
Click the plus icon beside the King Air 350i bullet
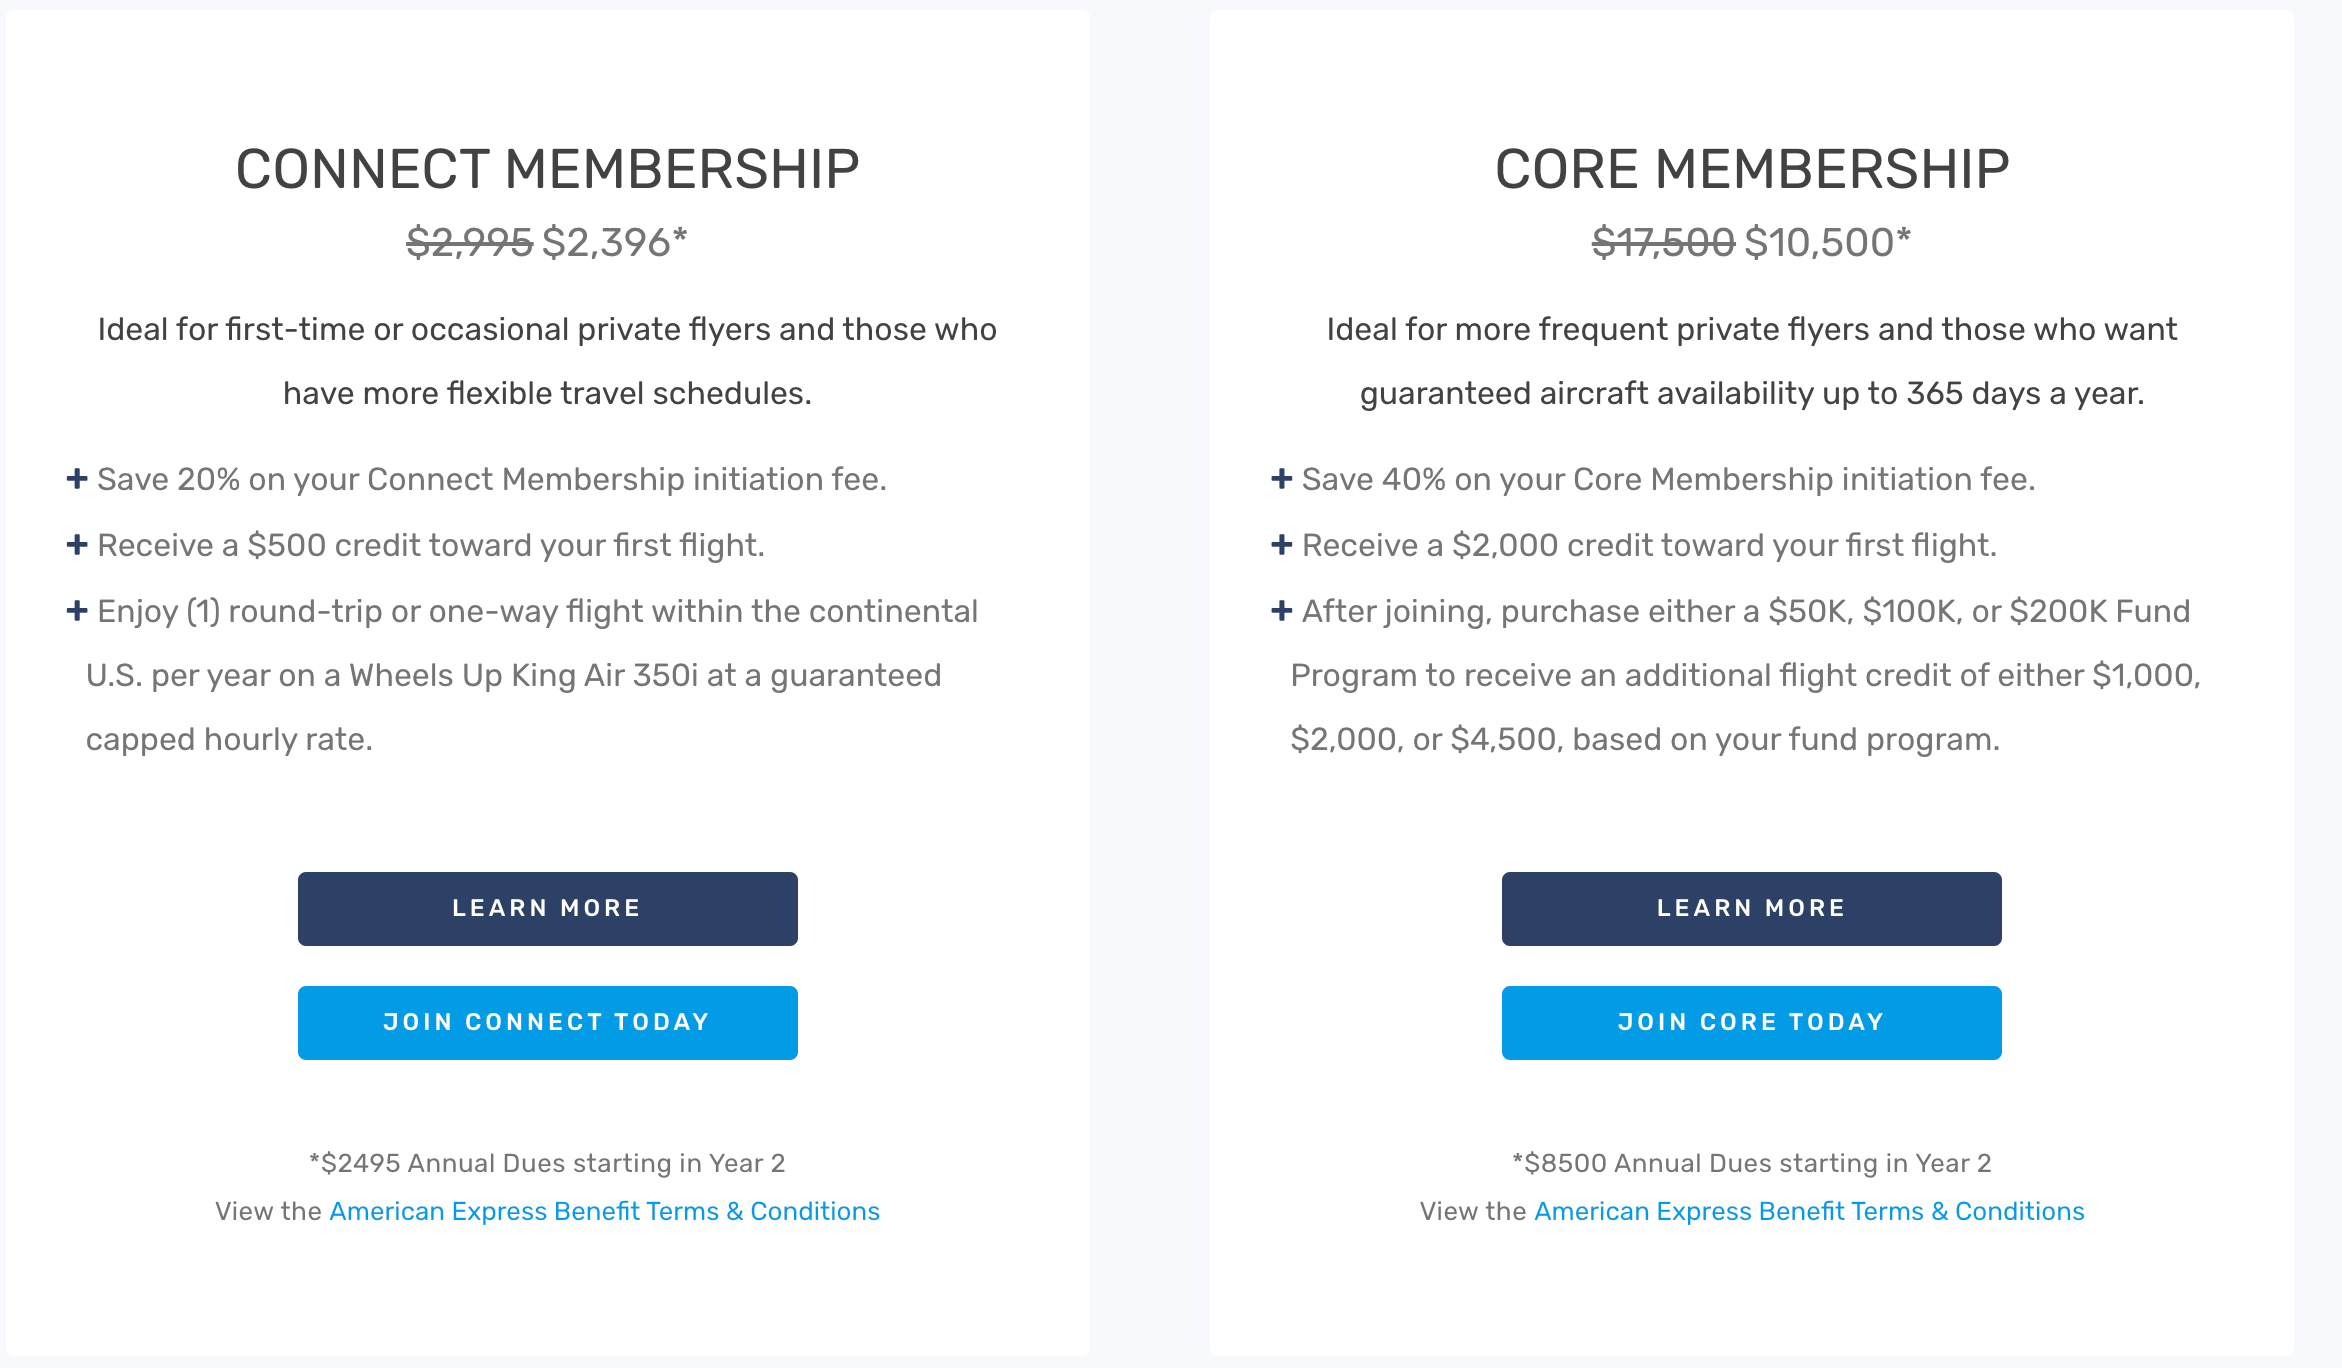pyautogui.click(x=76, y=611)
